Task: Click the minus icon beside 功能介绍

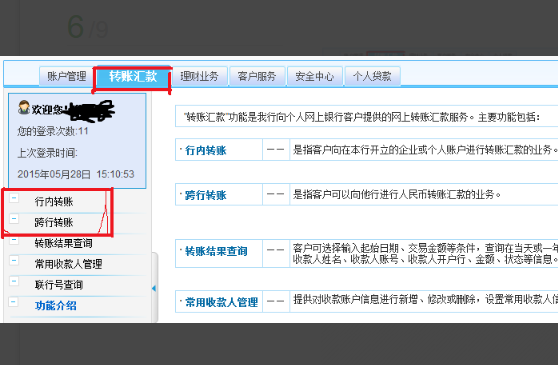Action: [x=14, y=302]
